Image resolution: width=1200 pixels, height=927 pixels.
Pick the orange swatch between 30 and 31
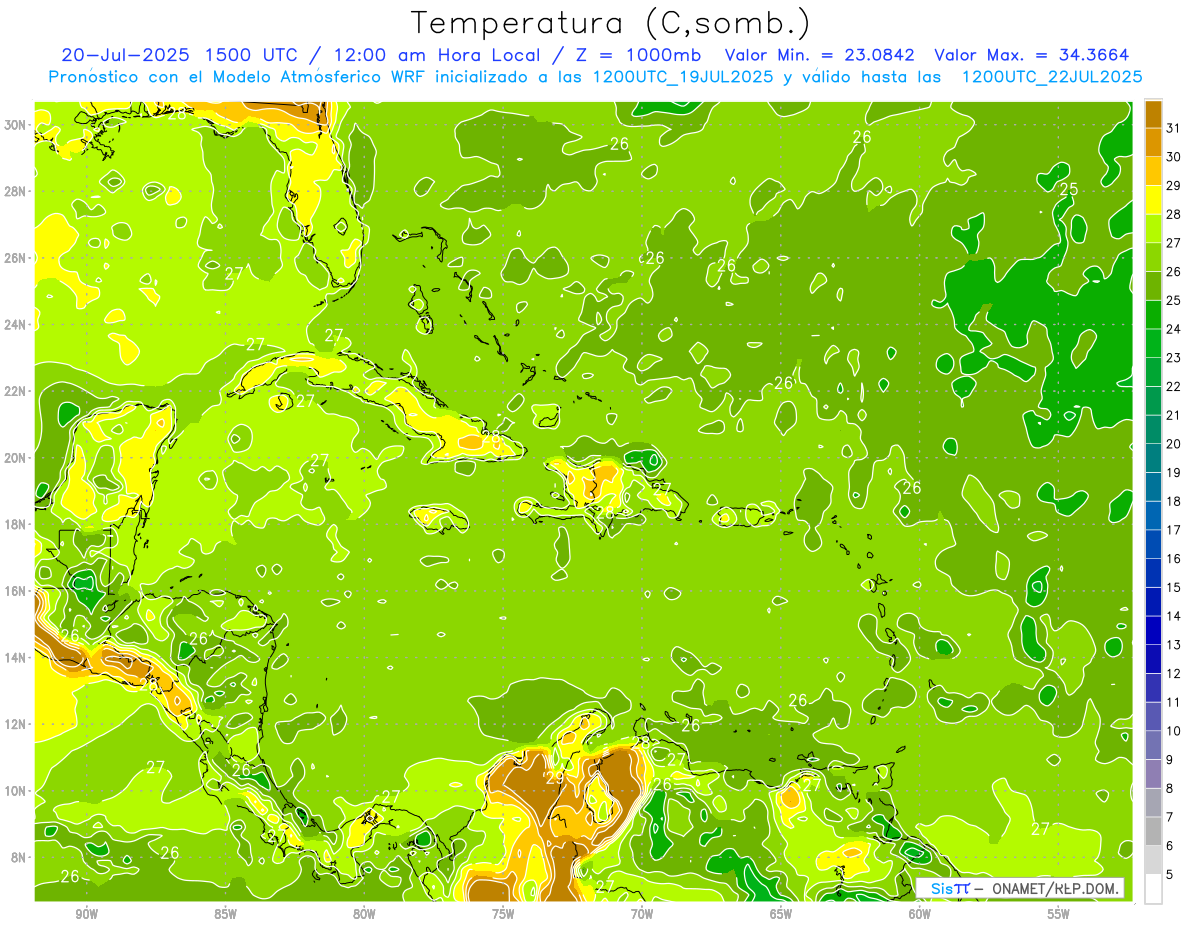[x=1153, y=143]
